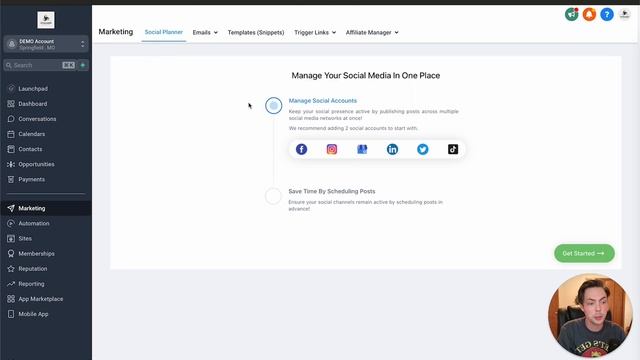Open the green megaphone announcements icon
The image size is (640, 360).
point(571,14)
